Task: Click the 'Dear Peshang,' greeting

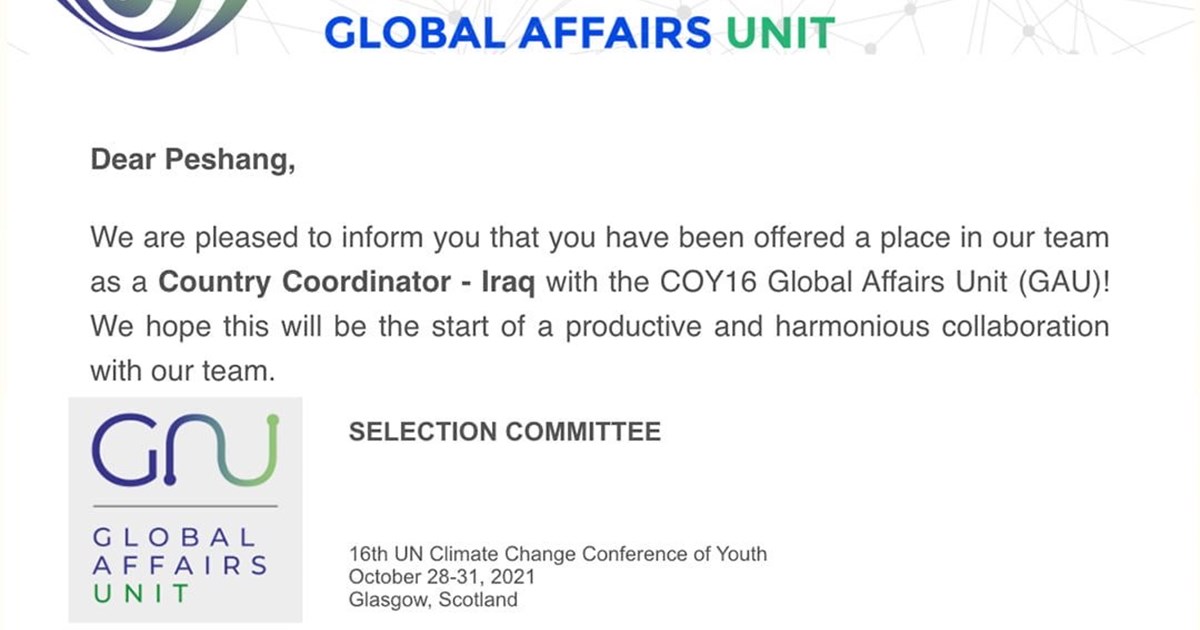Action: [x=192, y=159]
